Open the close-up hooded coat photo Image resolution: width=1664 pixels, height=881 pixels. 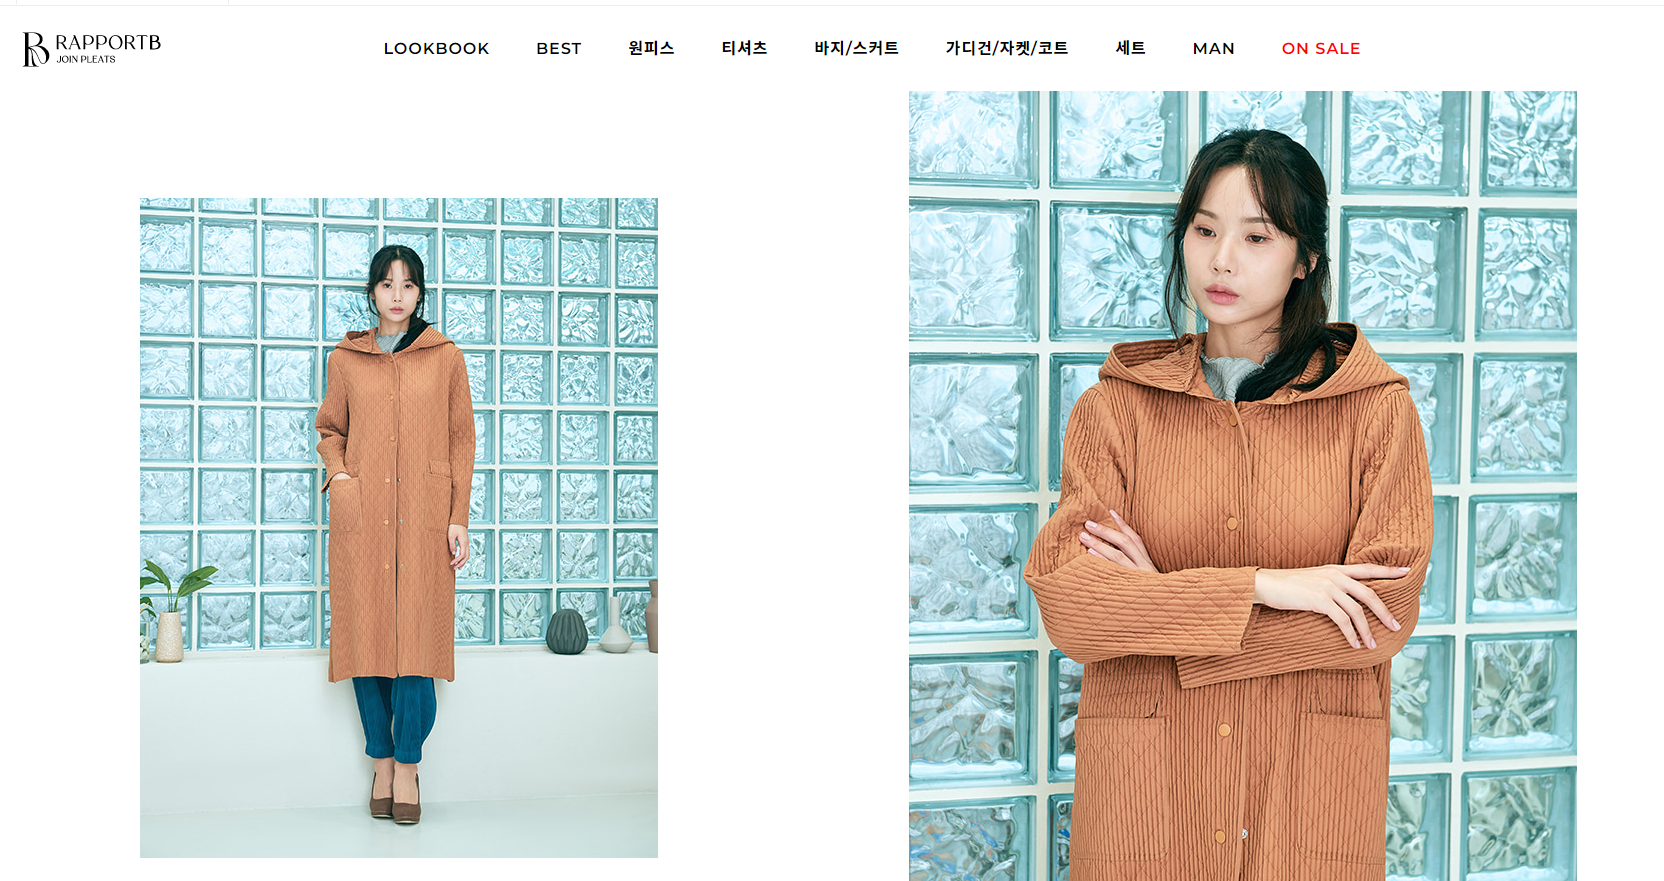[1242, 486]
